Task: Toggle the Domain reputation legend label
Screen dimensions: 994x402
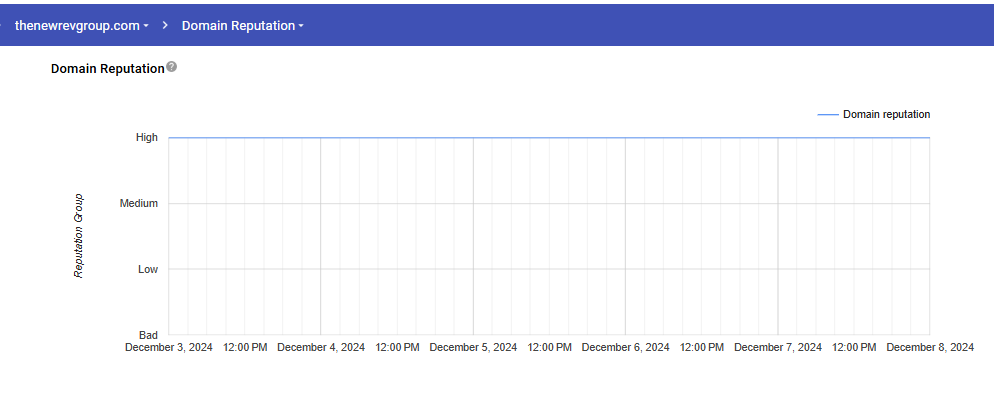Action: pos(886,115)
